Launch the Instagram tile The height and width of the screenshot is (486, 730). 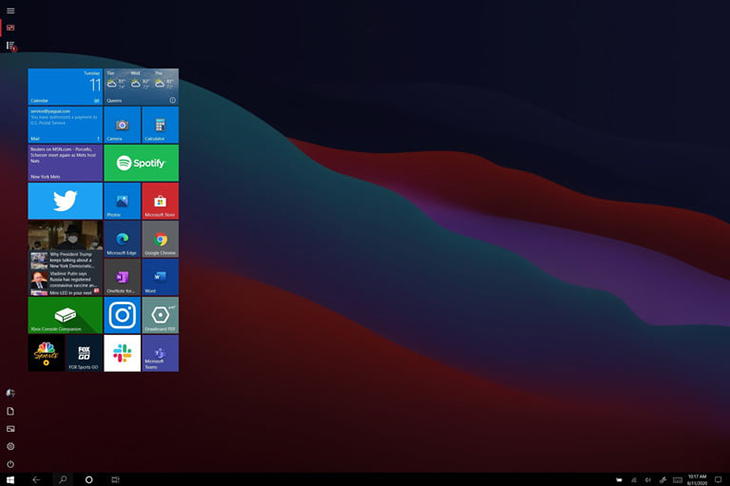coord(122,315)
